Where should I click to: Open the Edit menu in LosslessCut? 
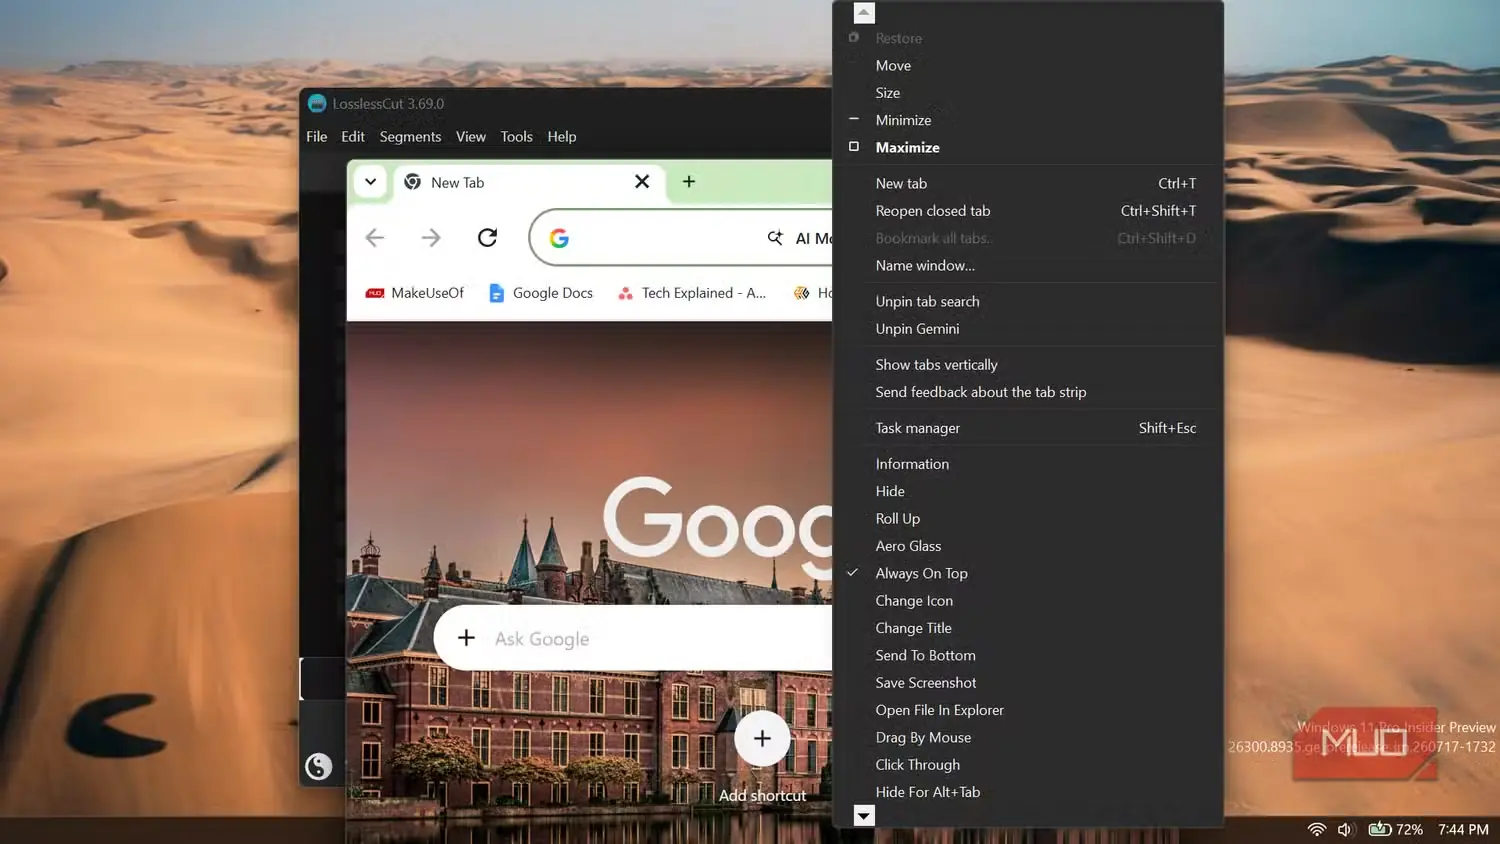353,137
